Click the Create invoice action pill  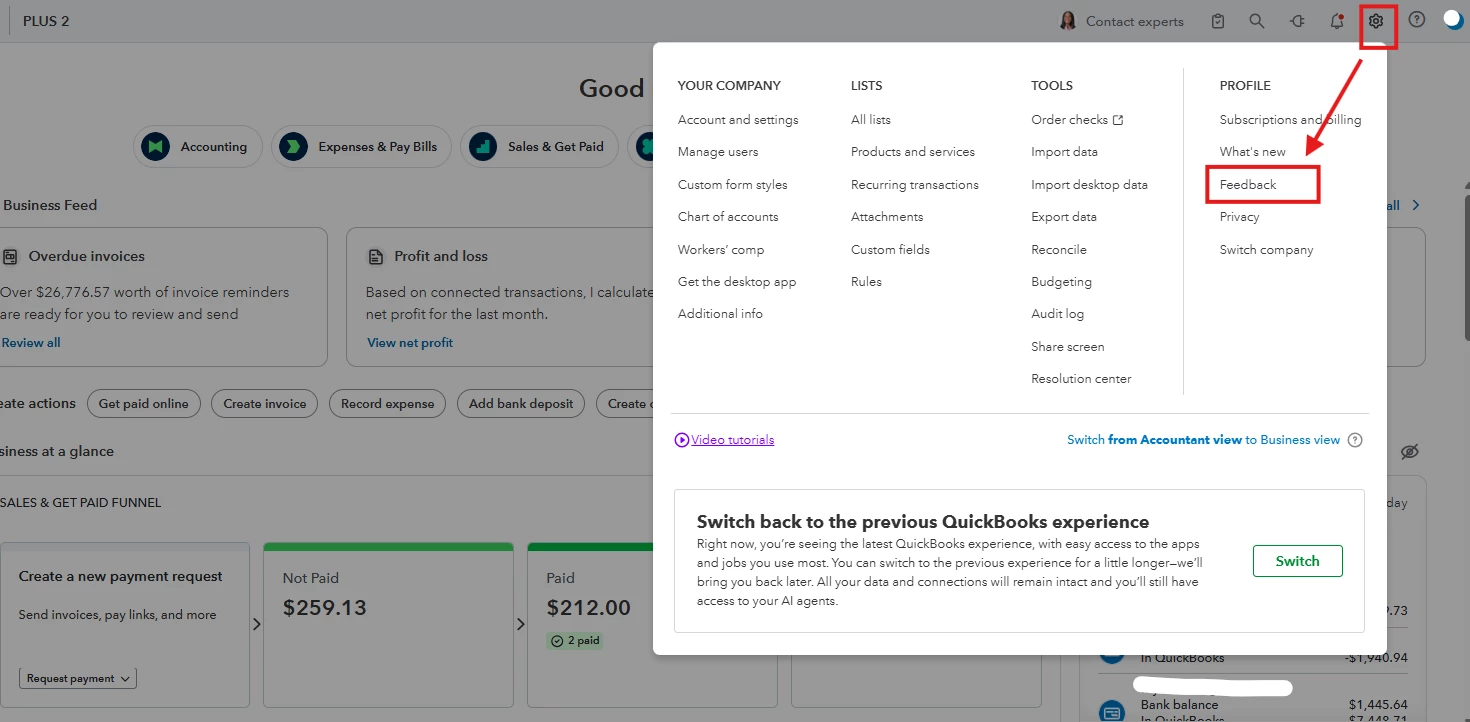tap(265, 404)
